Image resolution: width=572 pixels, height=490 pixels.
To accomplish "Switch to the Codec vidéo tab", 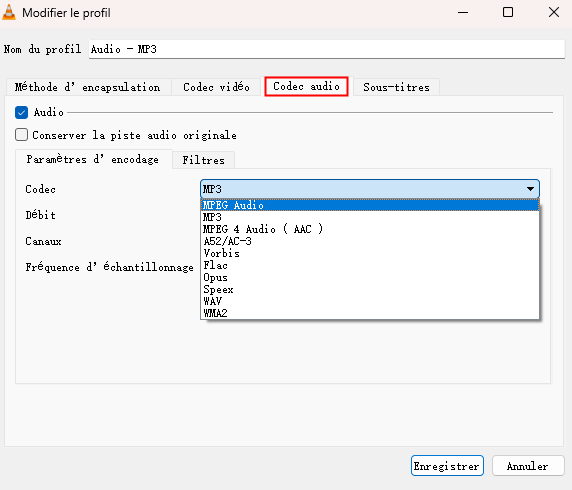I will coord(217,87).
